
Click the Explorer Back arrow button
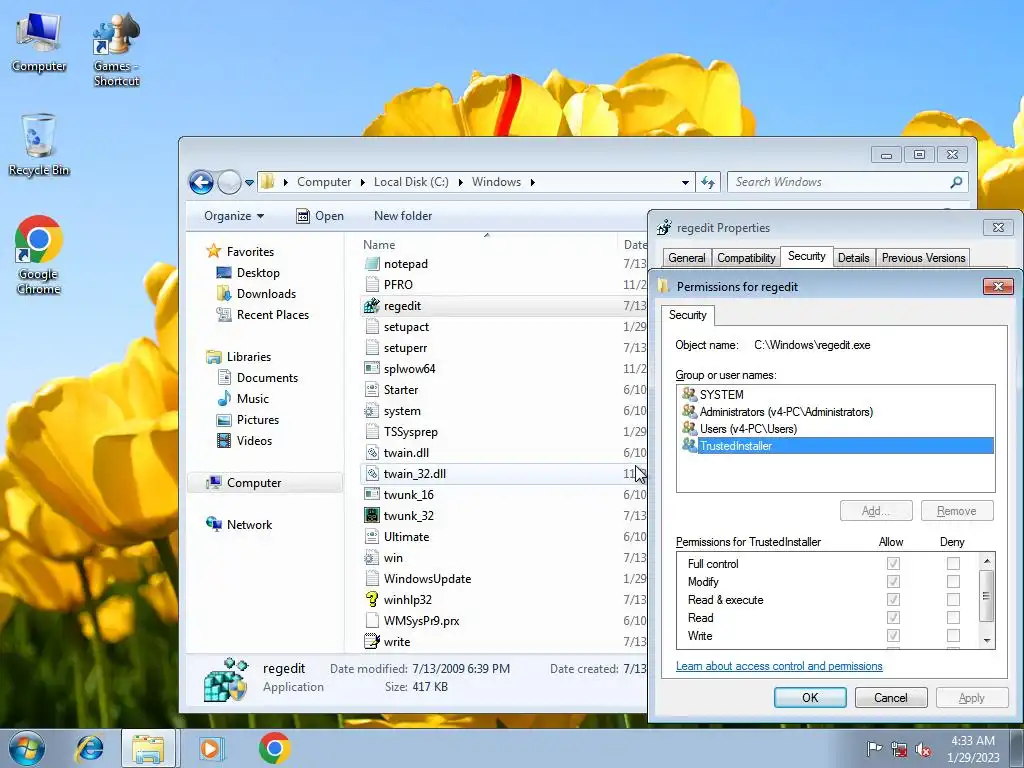coord(201,182)
